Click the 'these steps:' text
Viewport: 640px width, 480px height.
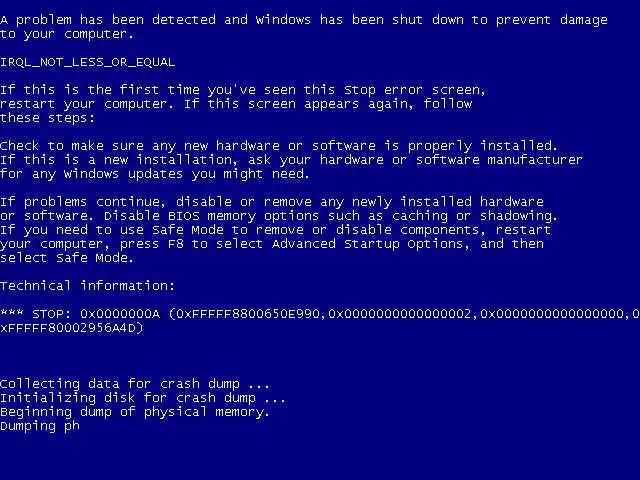coord(47,118)
